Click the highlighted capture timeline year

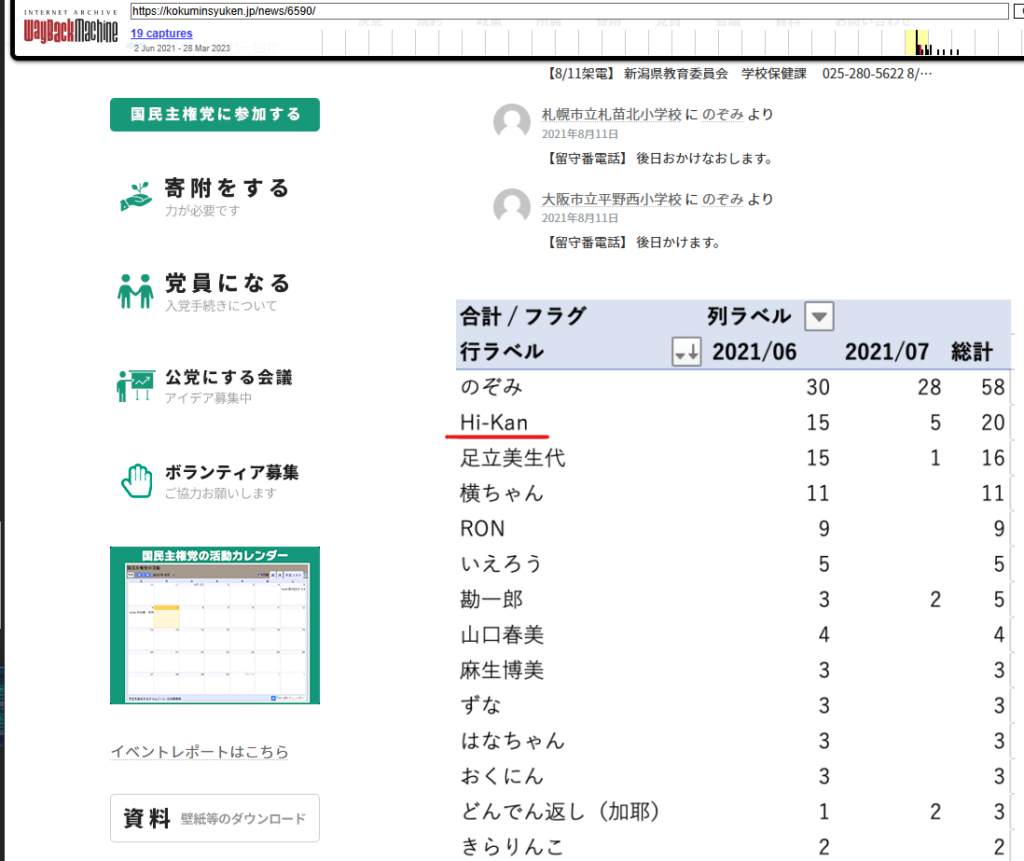(917, 43)
